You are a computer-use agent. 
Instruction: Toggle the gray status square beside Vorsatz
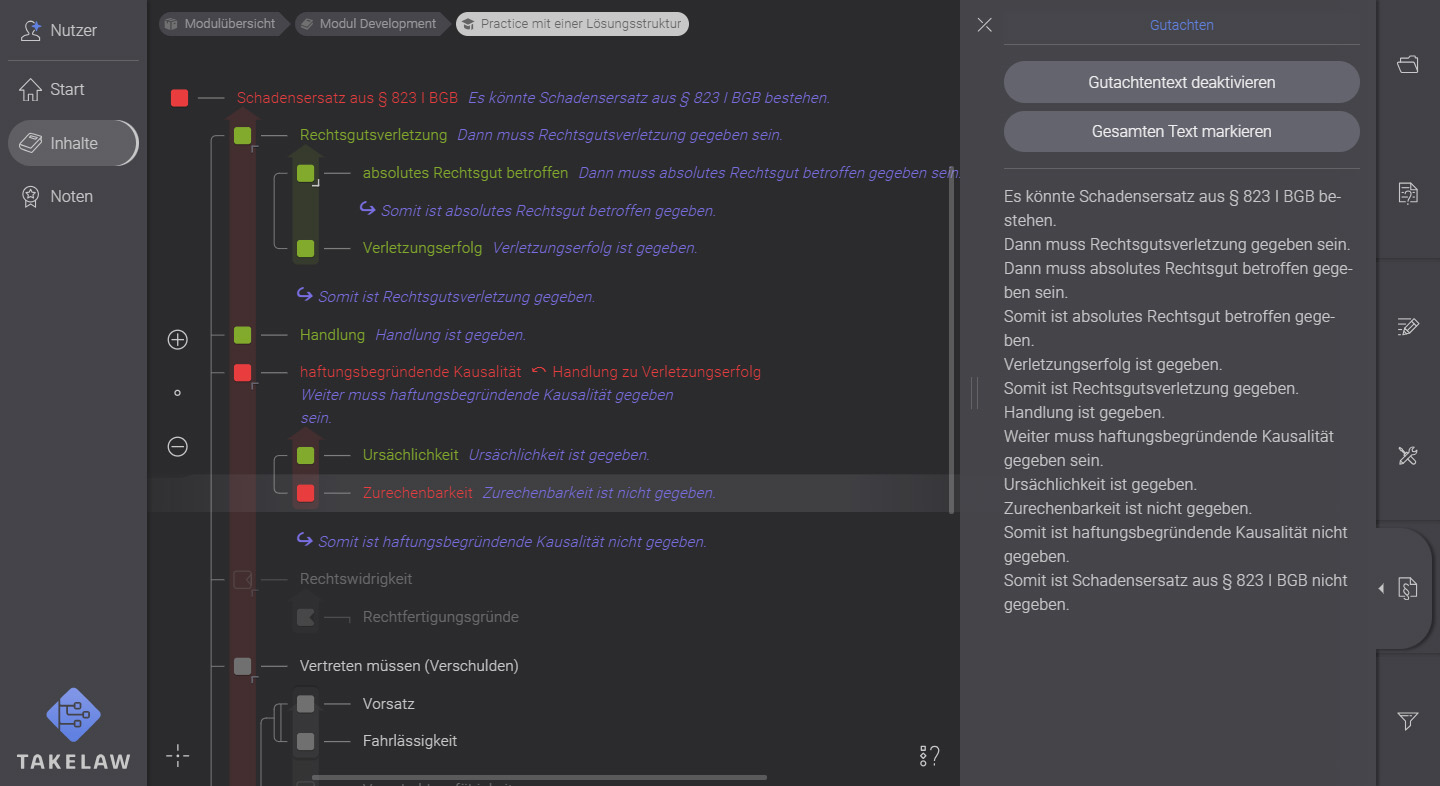coord(305,703)
